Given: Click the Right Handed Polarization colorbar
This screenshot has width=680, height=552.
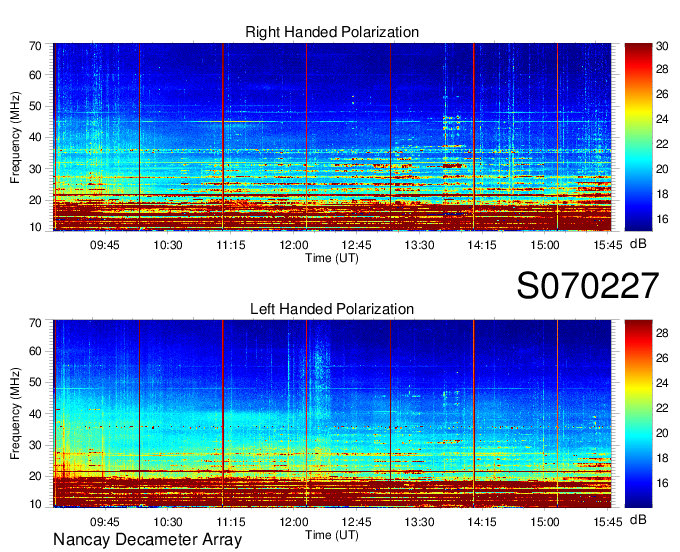Looking at the screenshot, I should coord(638,137).
